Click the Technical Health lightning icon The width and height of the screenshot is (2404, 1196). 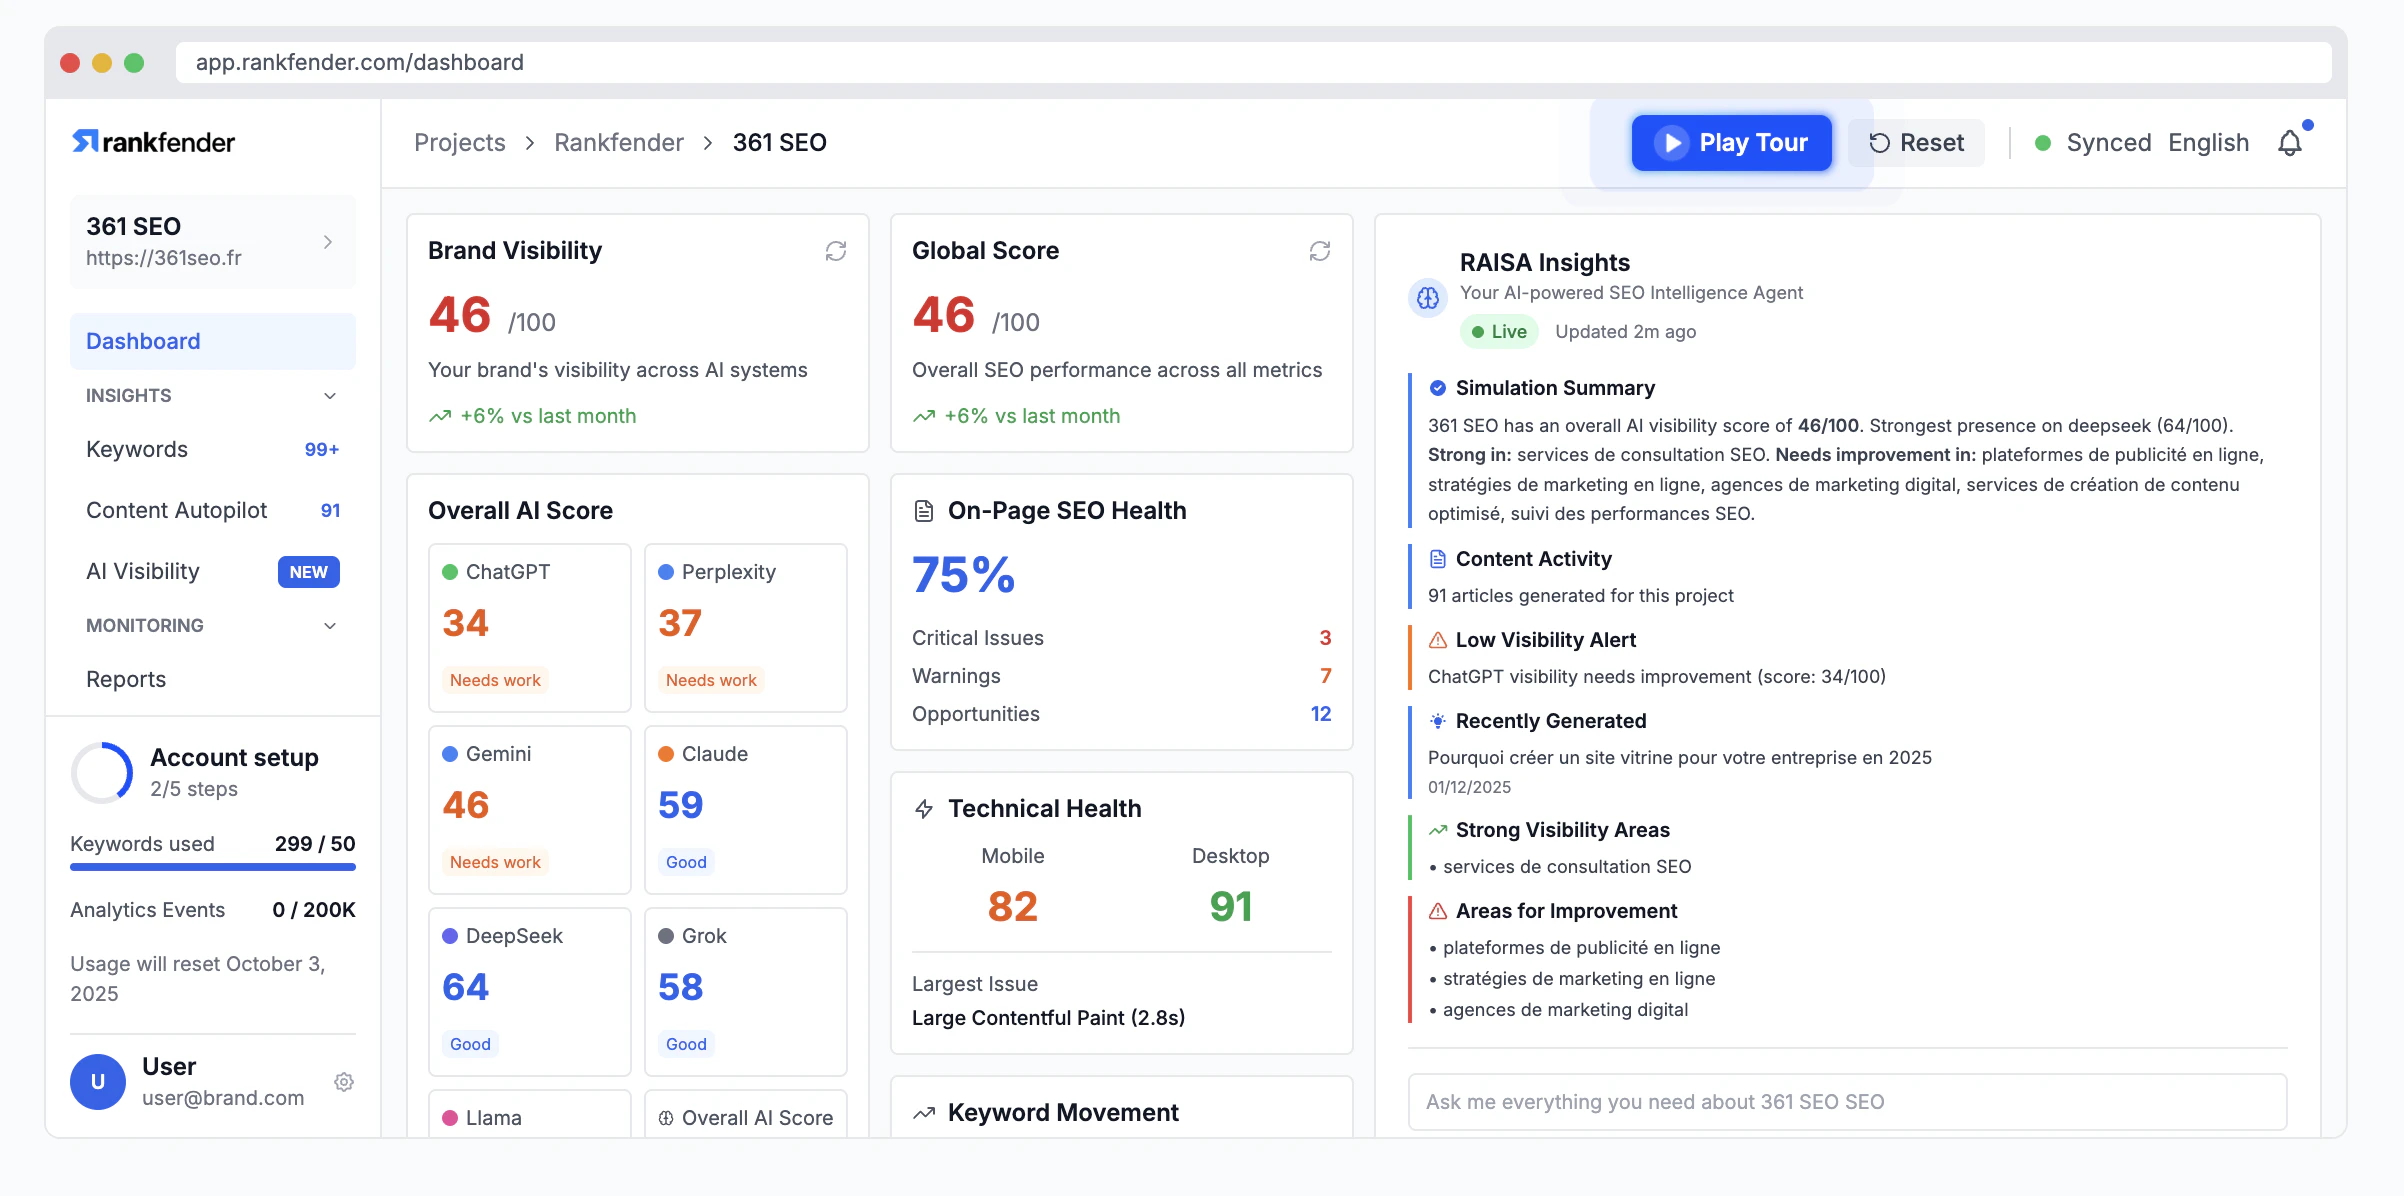[924, 809]
